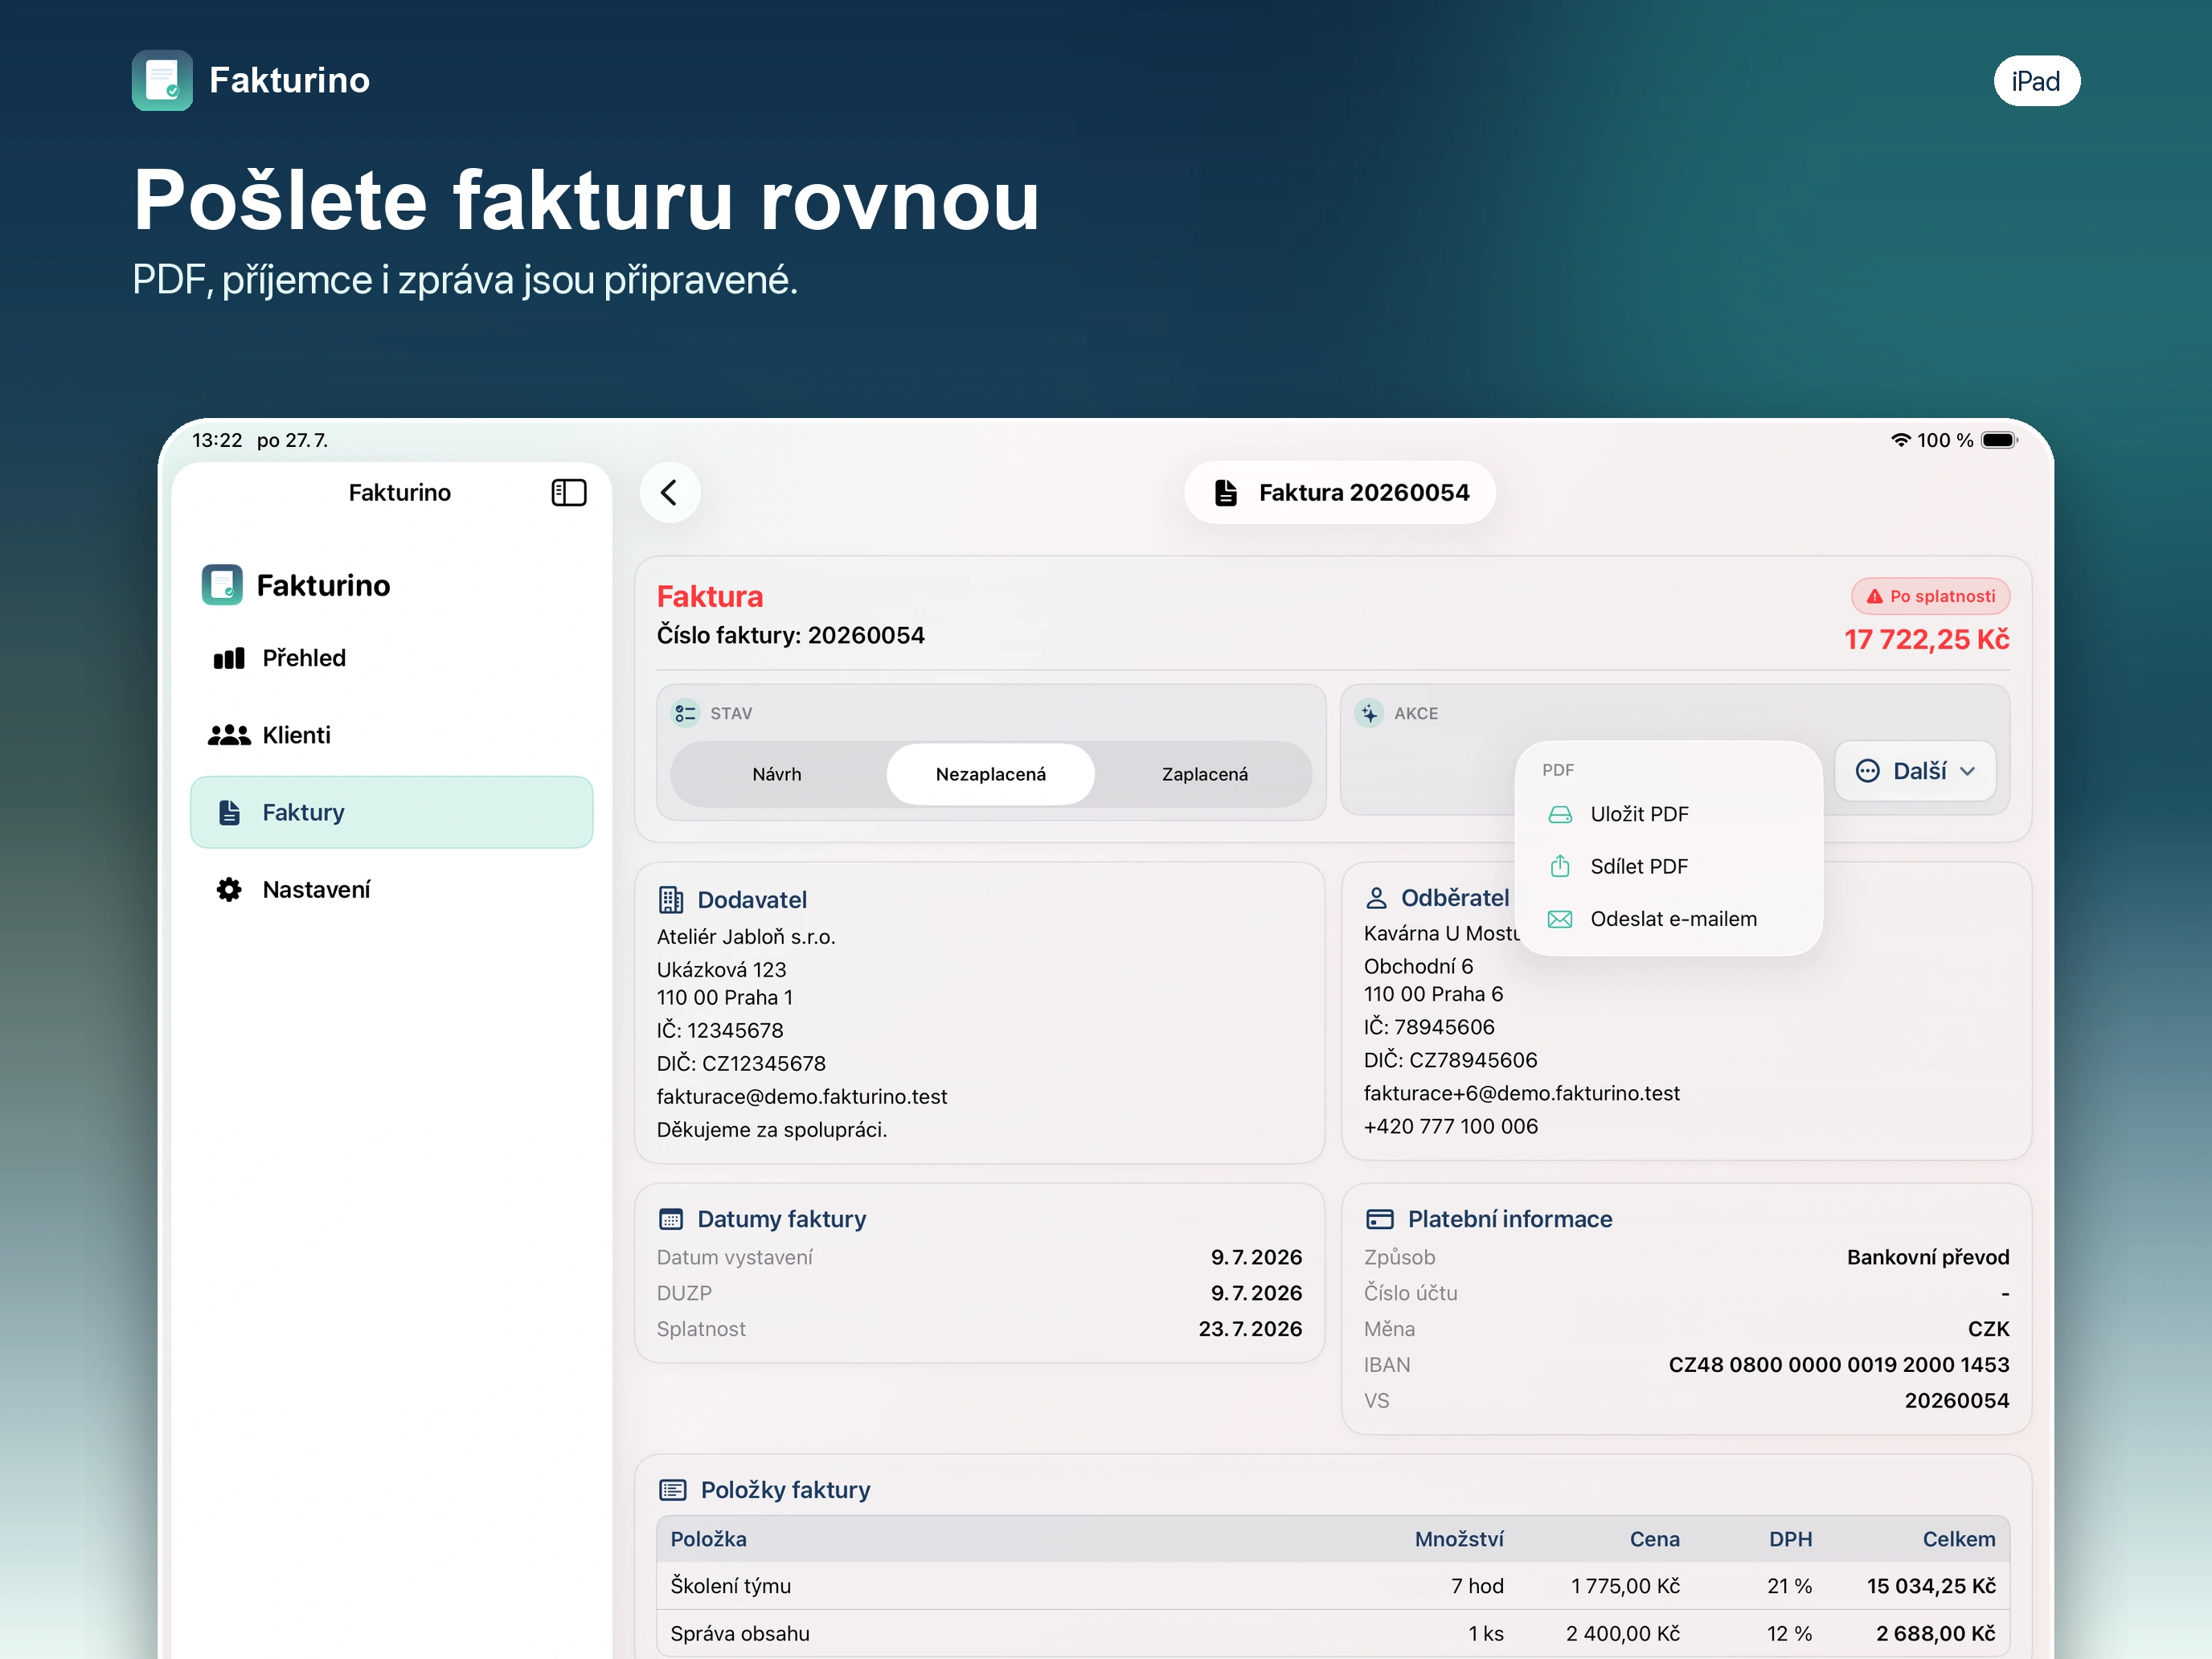Click the Sdílet PDF share icon

click(1560, 866)
